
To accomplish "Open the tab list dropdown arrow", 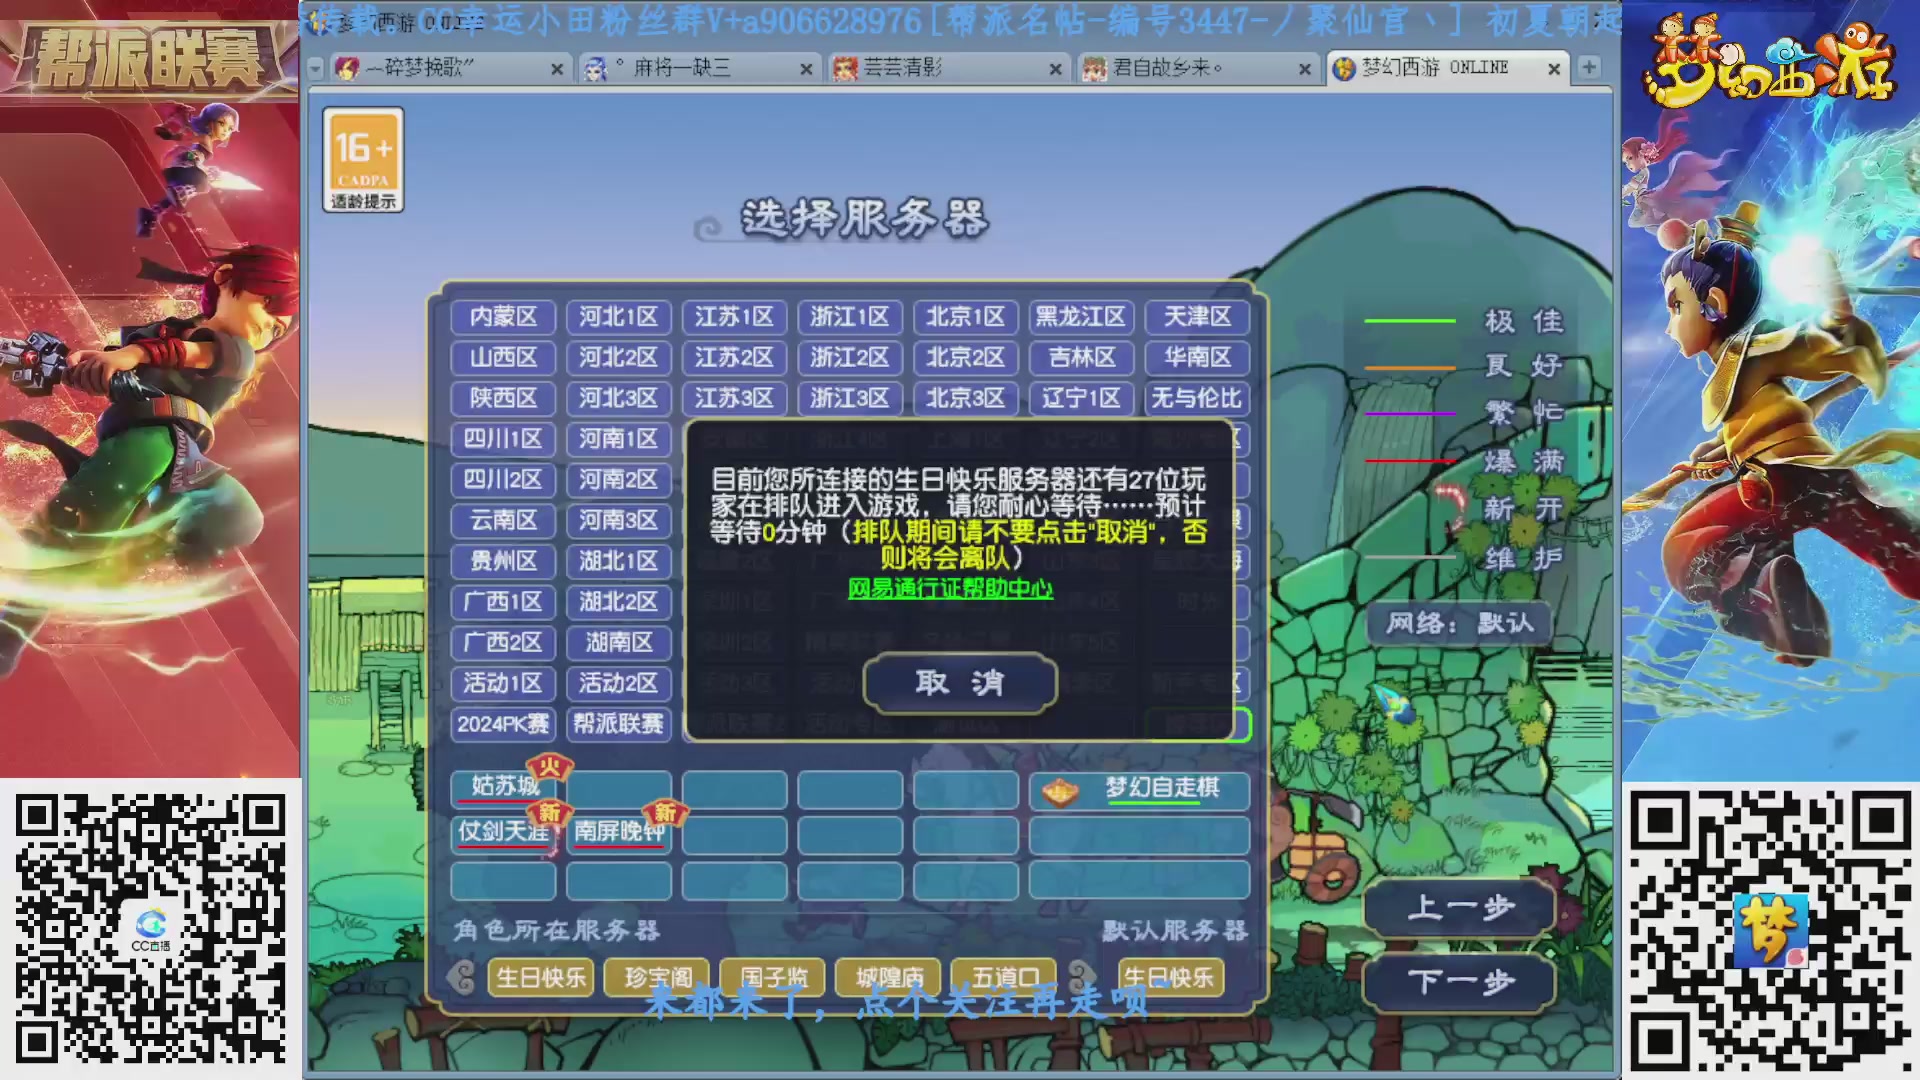I will 316,68.
